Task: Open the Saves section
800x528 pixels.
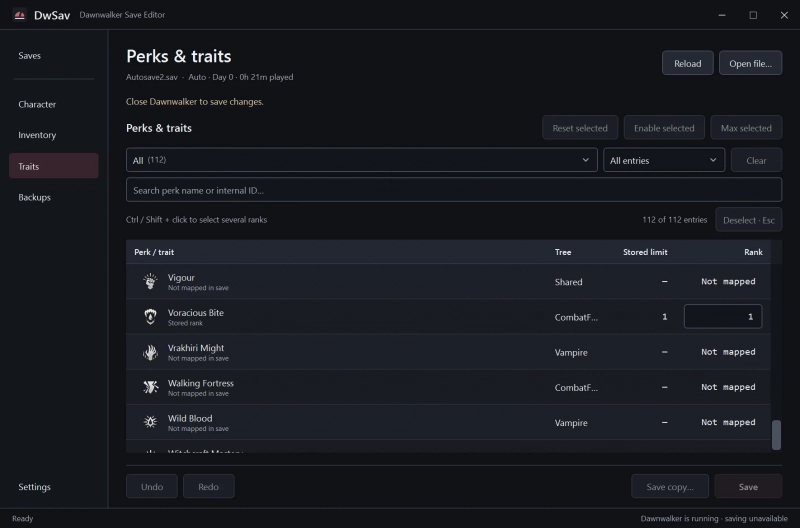Action: pos(54,56)
